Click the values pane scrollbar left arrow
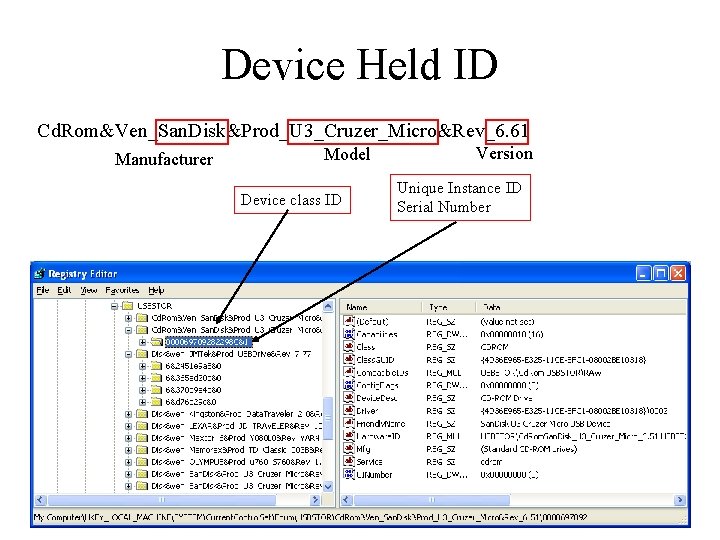The width and height of the screenshot is (720, 540). click(347, 500)
